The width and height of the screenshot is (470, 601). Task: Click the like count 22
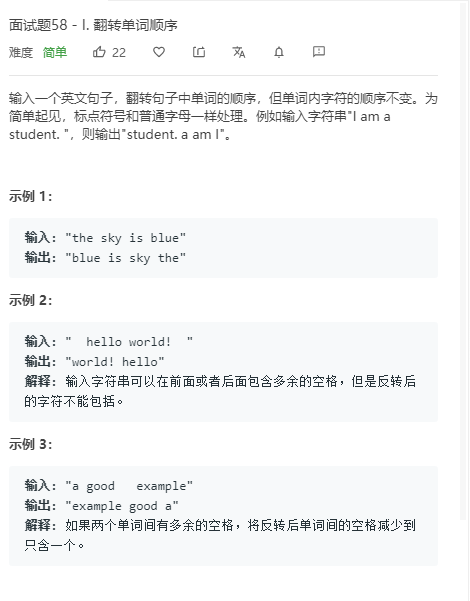(119, 53)
